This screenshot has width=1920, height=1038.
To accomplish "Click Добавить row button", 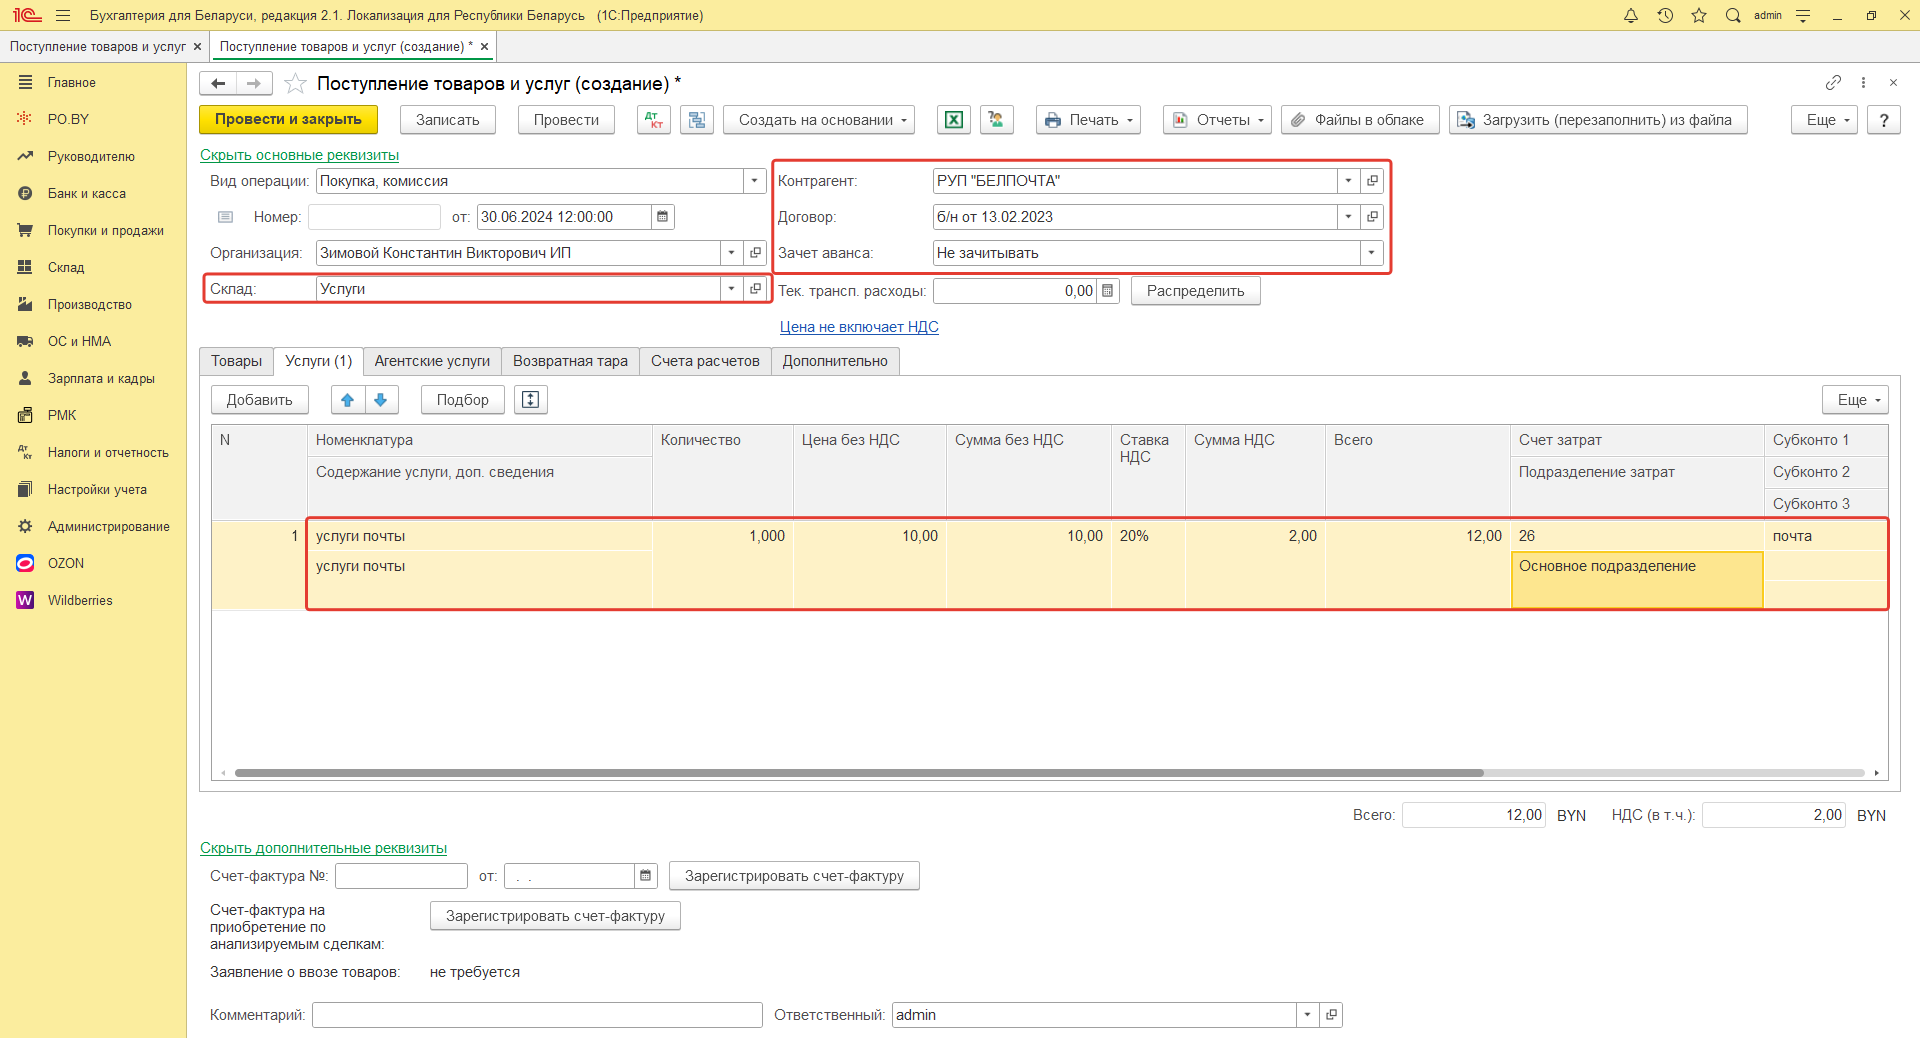I will point(260,400).
